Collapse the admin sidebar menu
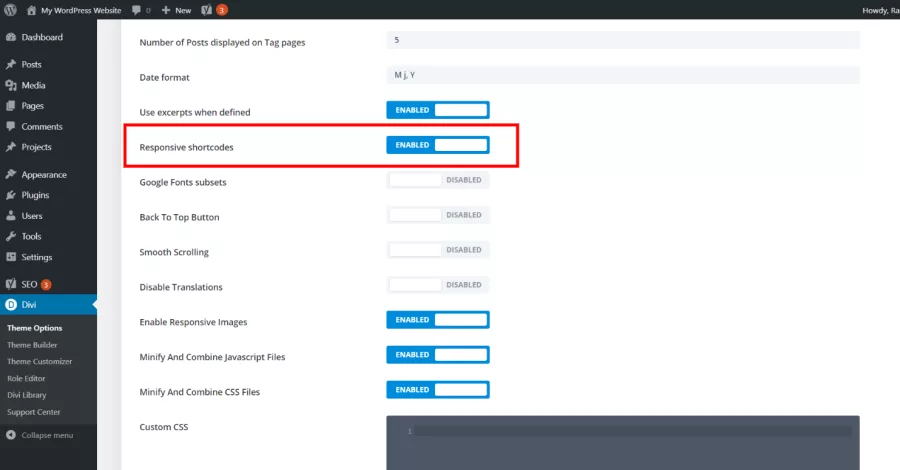 (47, 435)
